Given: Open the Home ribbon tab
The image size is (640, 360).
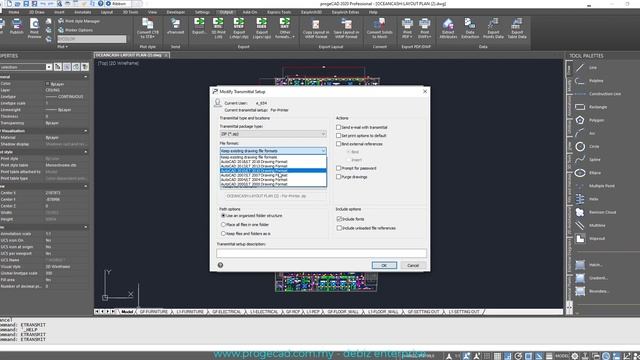Looking at the screenshot, I should pyautogui.click(x=14, y=12).
